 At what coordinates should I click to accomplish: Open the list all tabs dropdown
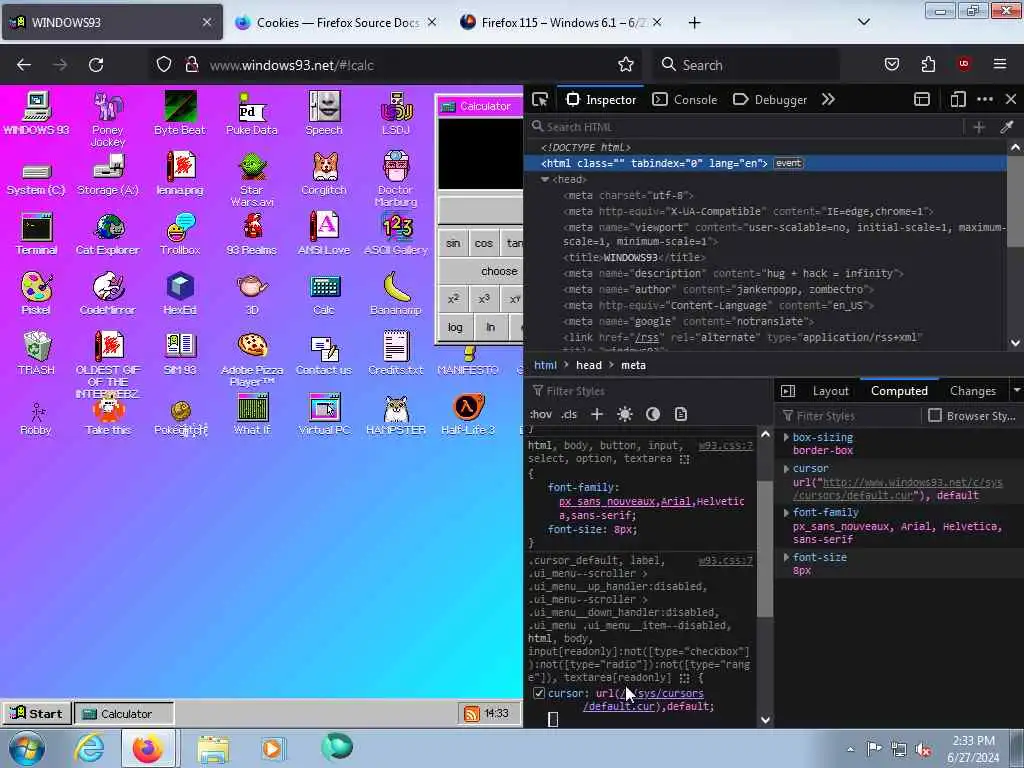(x=863, y=22)
